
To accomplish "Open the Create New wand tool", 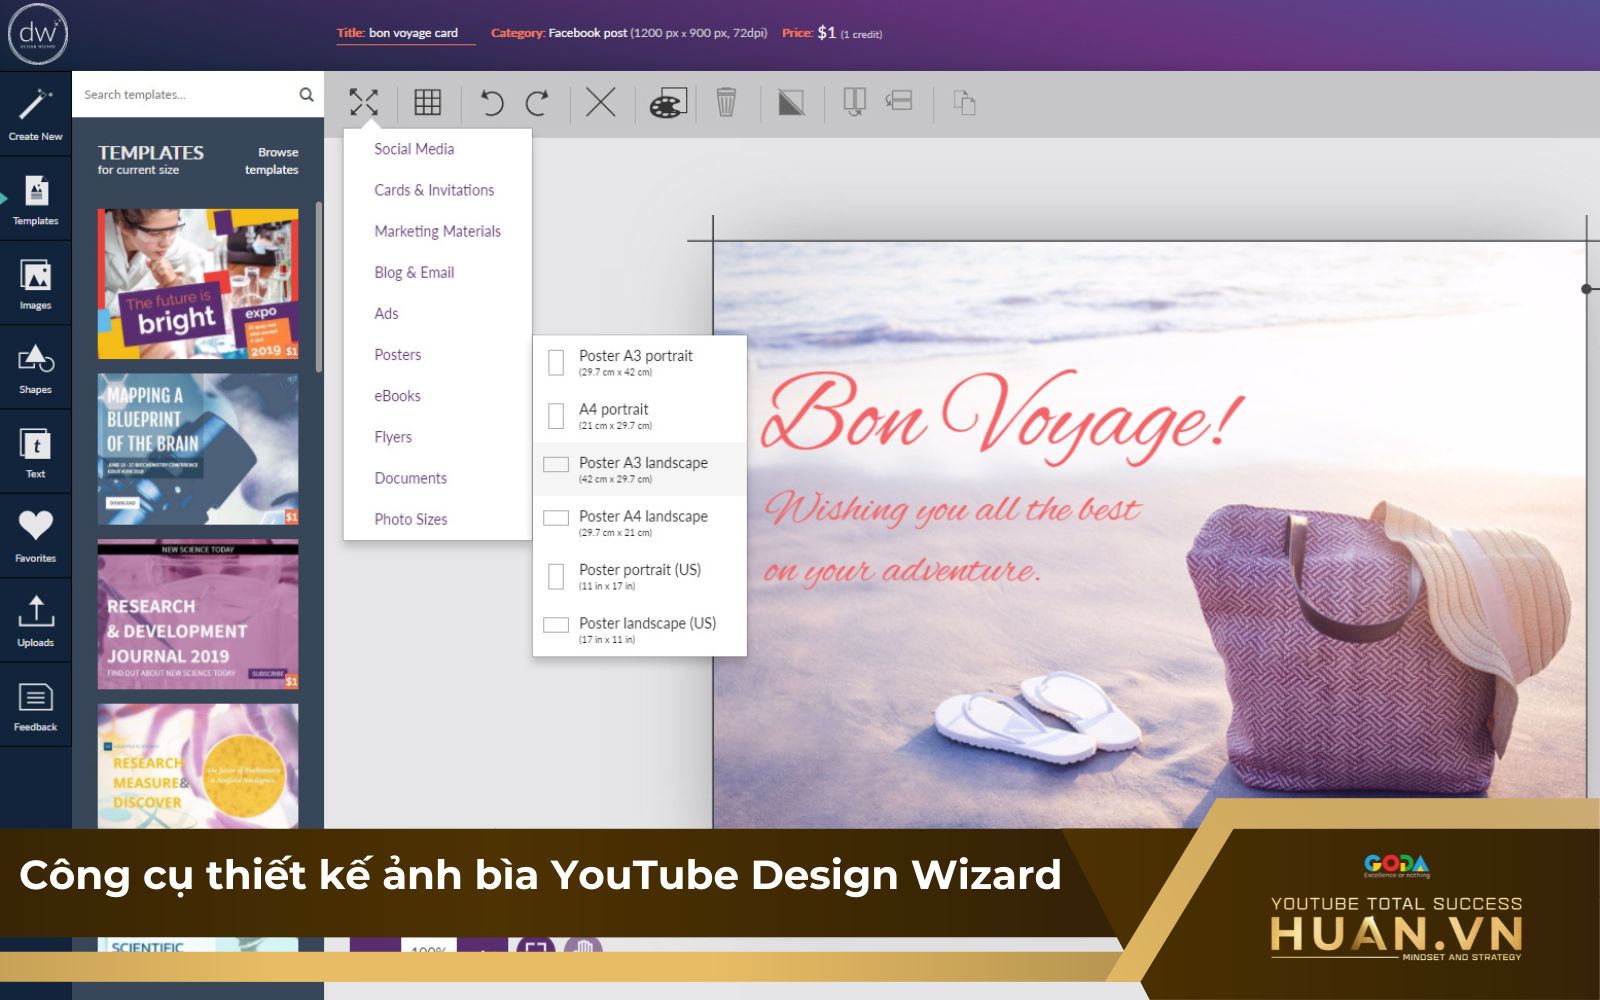I will point(36,114).
